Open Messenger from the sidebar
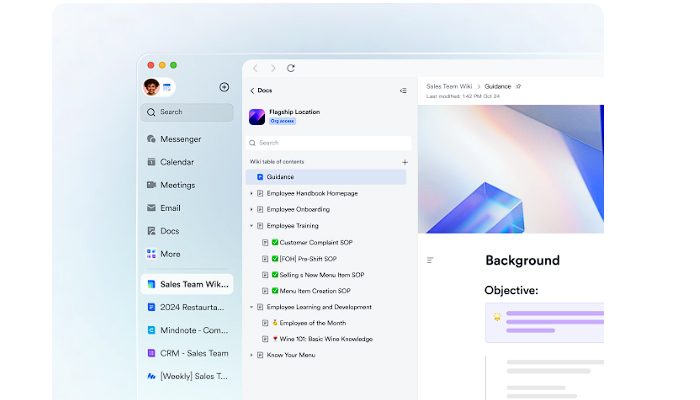700x400 pixels. pyautogui.click(x=180, y=139)
